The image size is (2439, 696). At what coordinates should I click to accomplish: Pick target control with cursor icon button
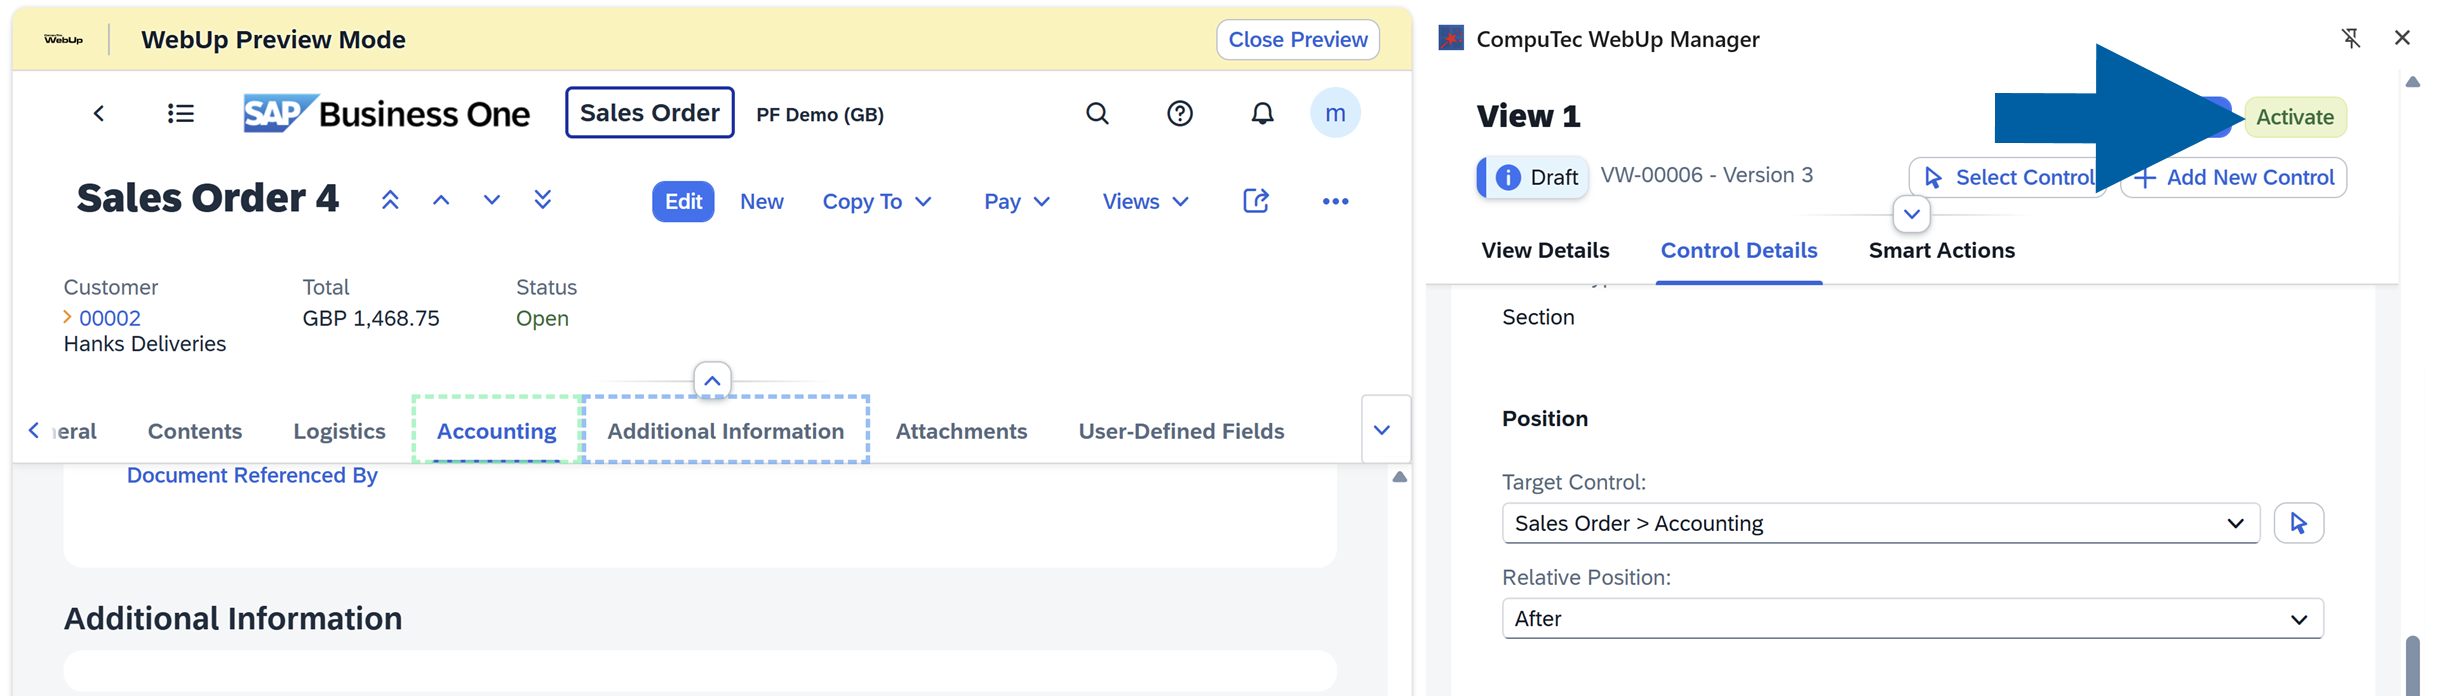(x=2298, y=523)
